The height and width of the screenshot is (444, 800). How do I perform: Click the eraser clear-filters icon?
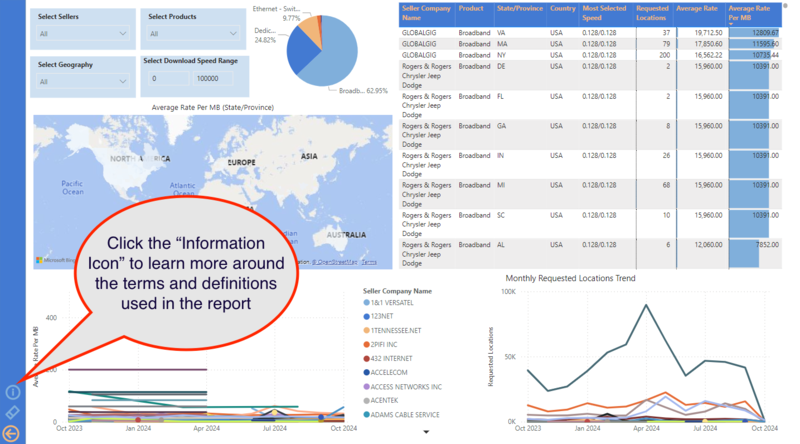(x=13, y=412)
